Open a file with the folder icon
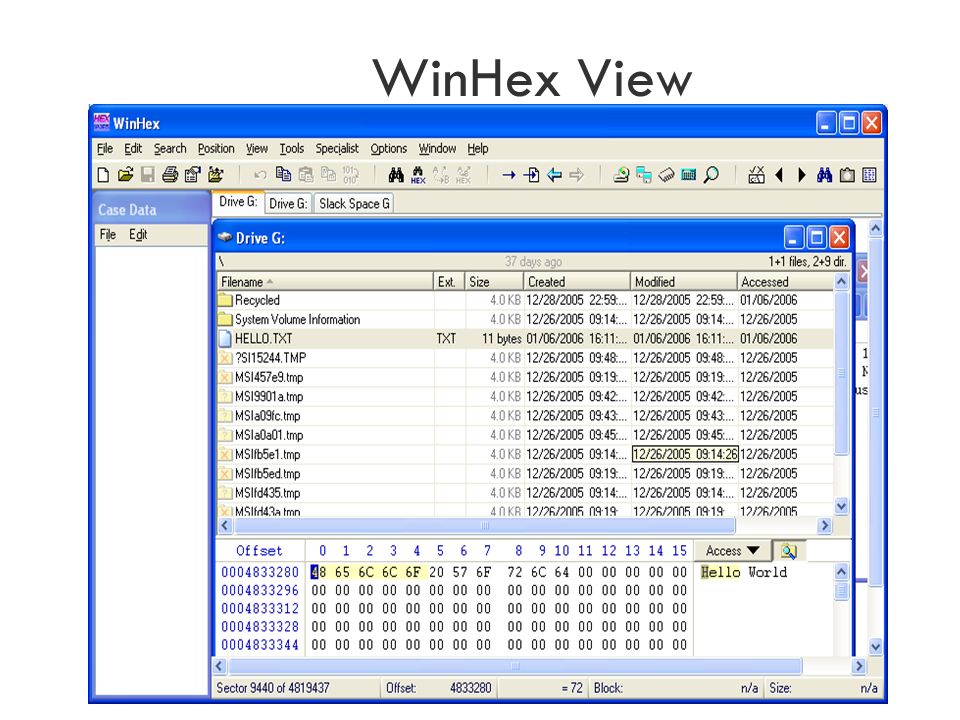The width and height of the screenshot is (960, 720). [x=126, y=175]
